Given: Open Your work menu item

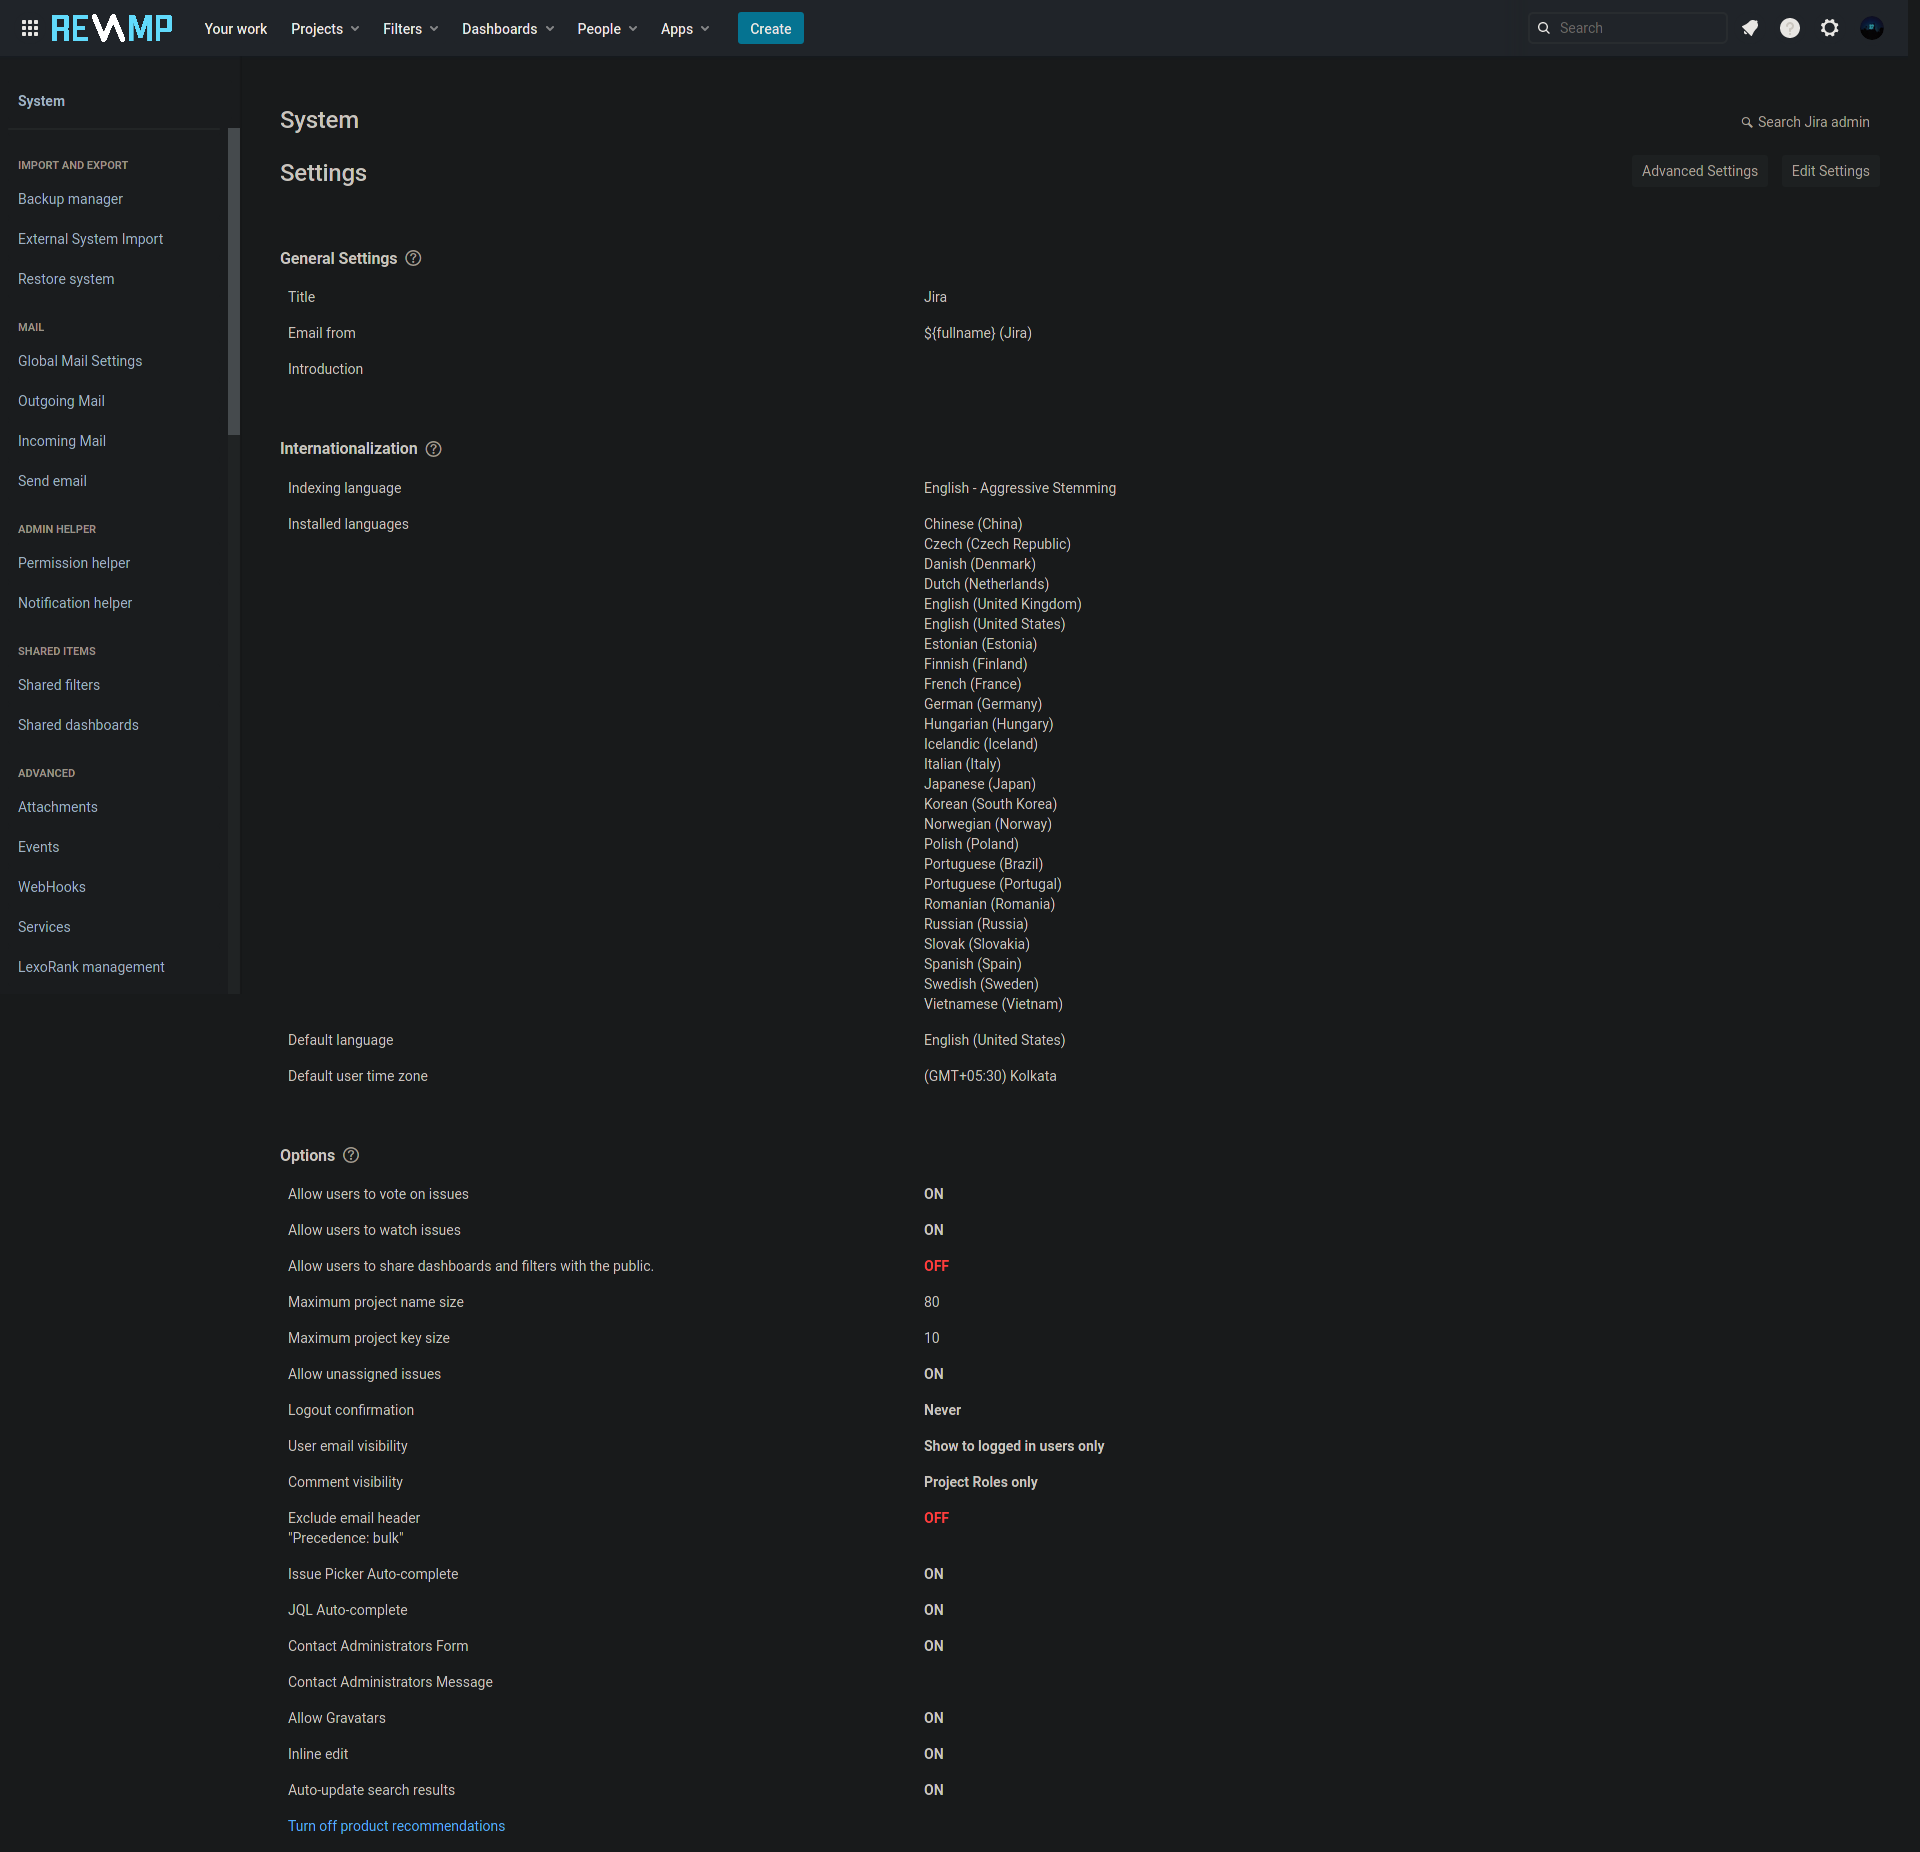Looking at the screenshot, I should (236, 28).
